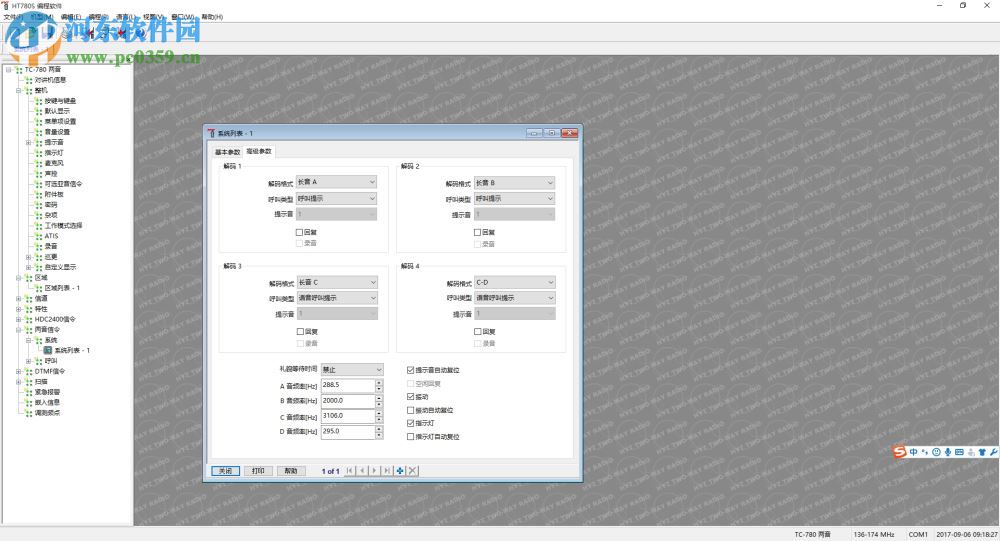Click the Sogou emoji smiley icon
The height and width of the screenshot is (541, 1000).
tap(936, 452)
